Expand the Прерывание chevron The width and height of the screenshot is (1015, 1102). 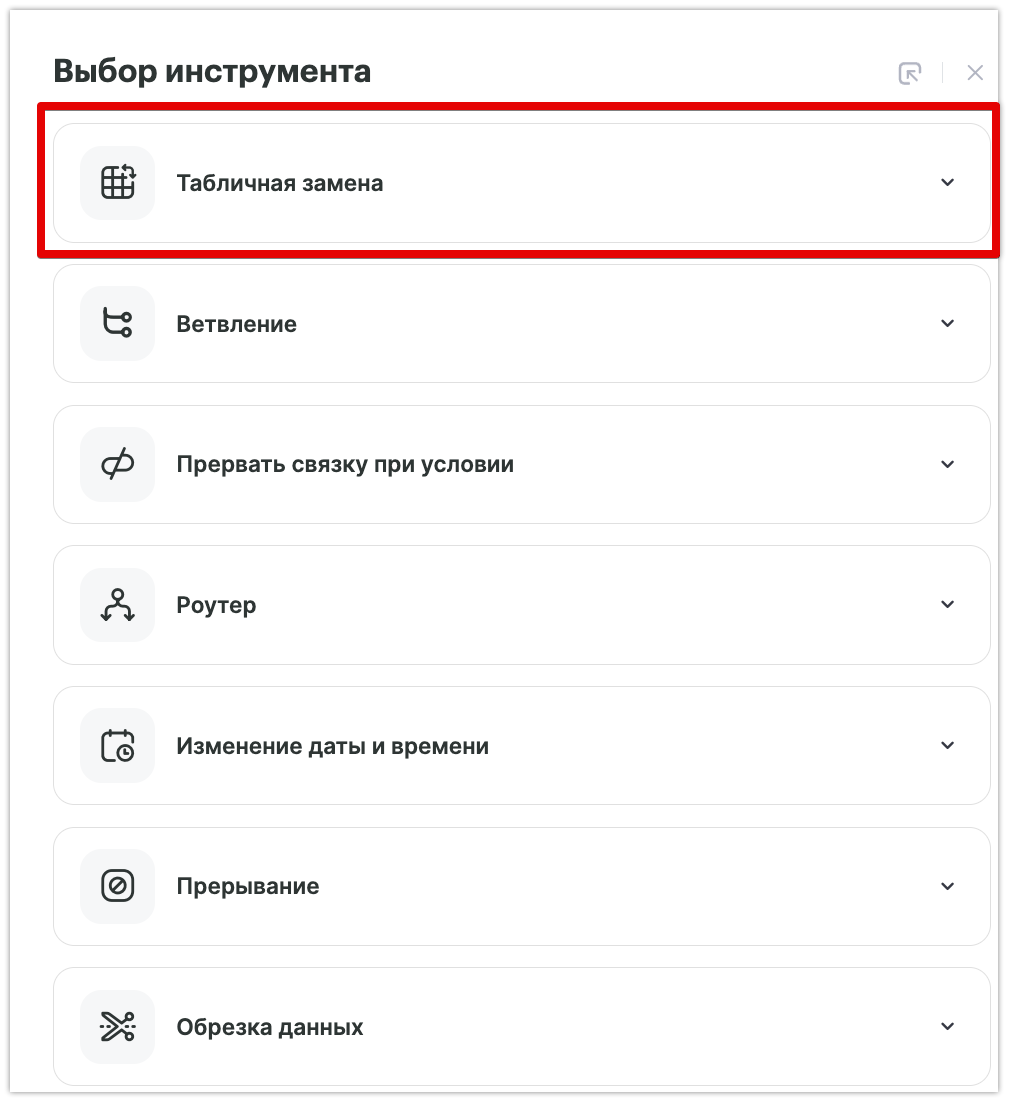[948, 886]
